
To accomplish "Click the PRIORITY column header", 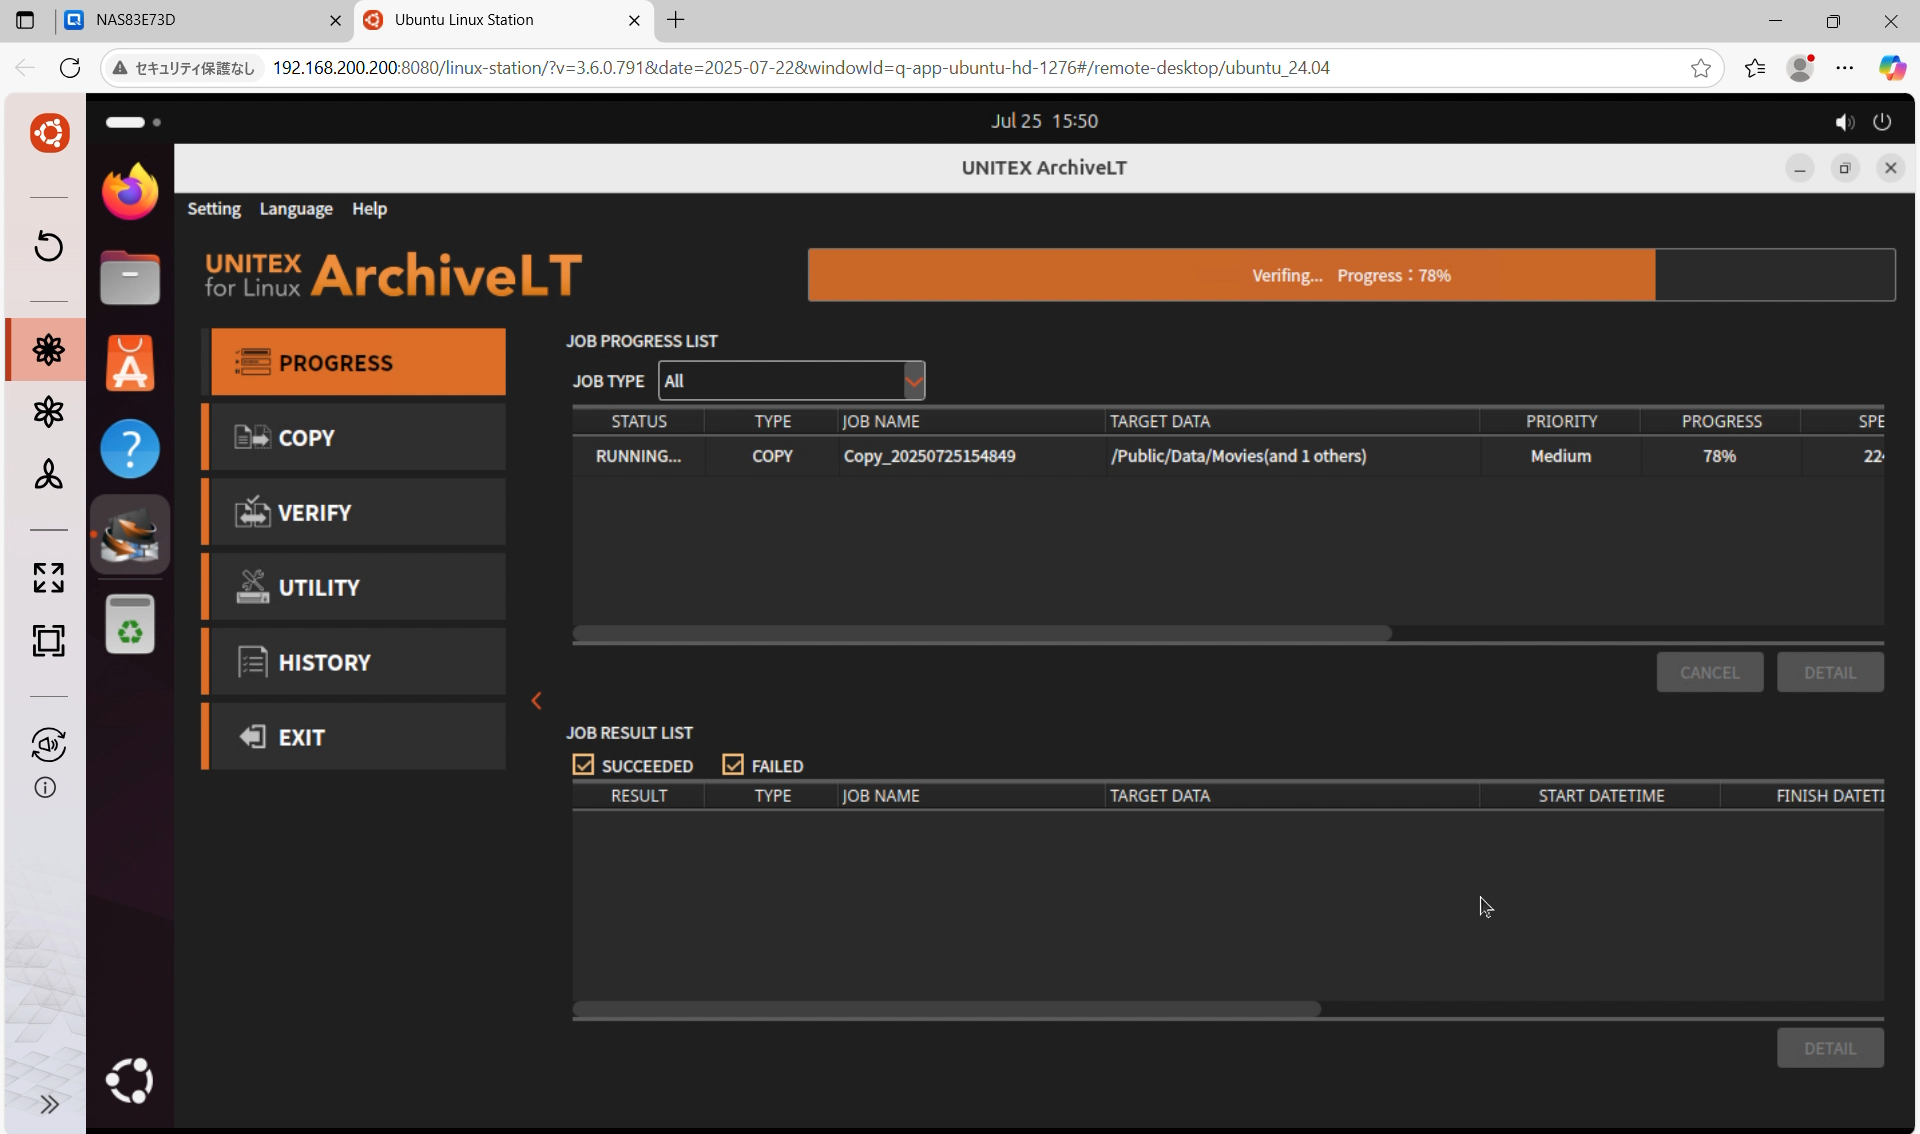I will pos(1561,421).
